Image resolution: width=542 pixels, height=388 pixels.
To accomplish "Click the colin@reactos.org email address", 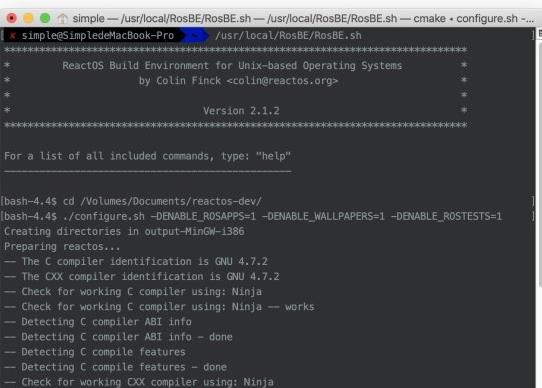I will 282,81.
